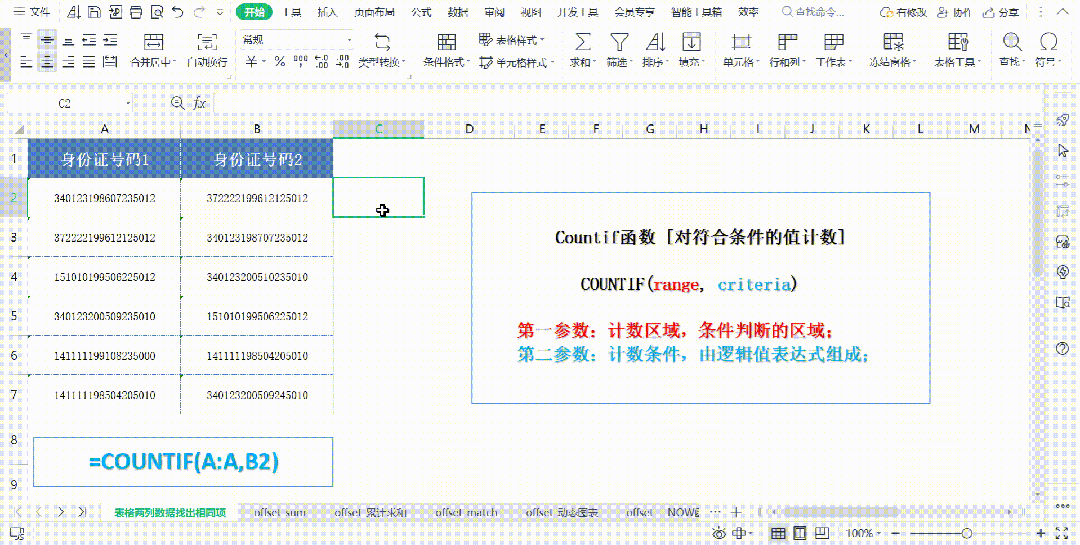The height and width of the screenshot is (545, 1080).
Task: Apply percent style format
Action: click(279, 62)
